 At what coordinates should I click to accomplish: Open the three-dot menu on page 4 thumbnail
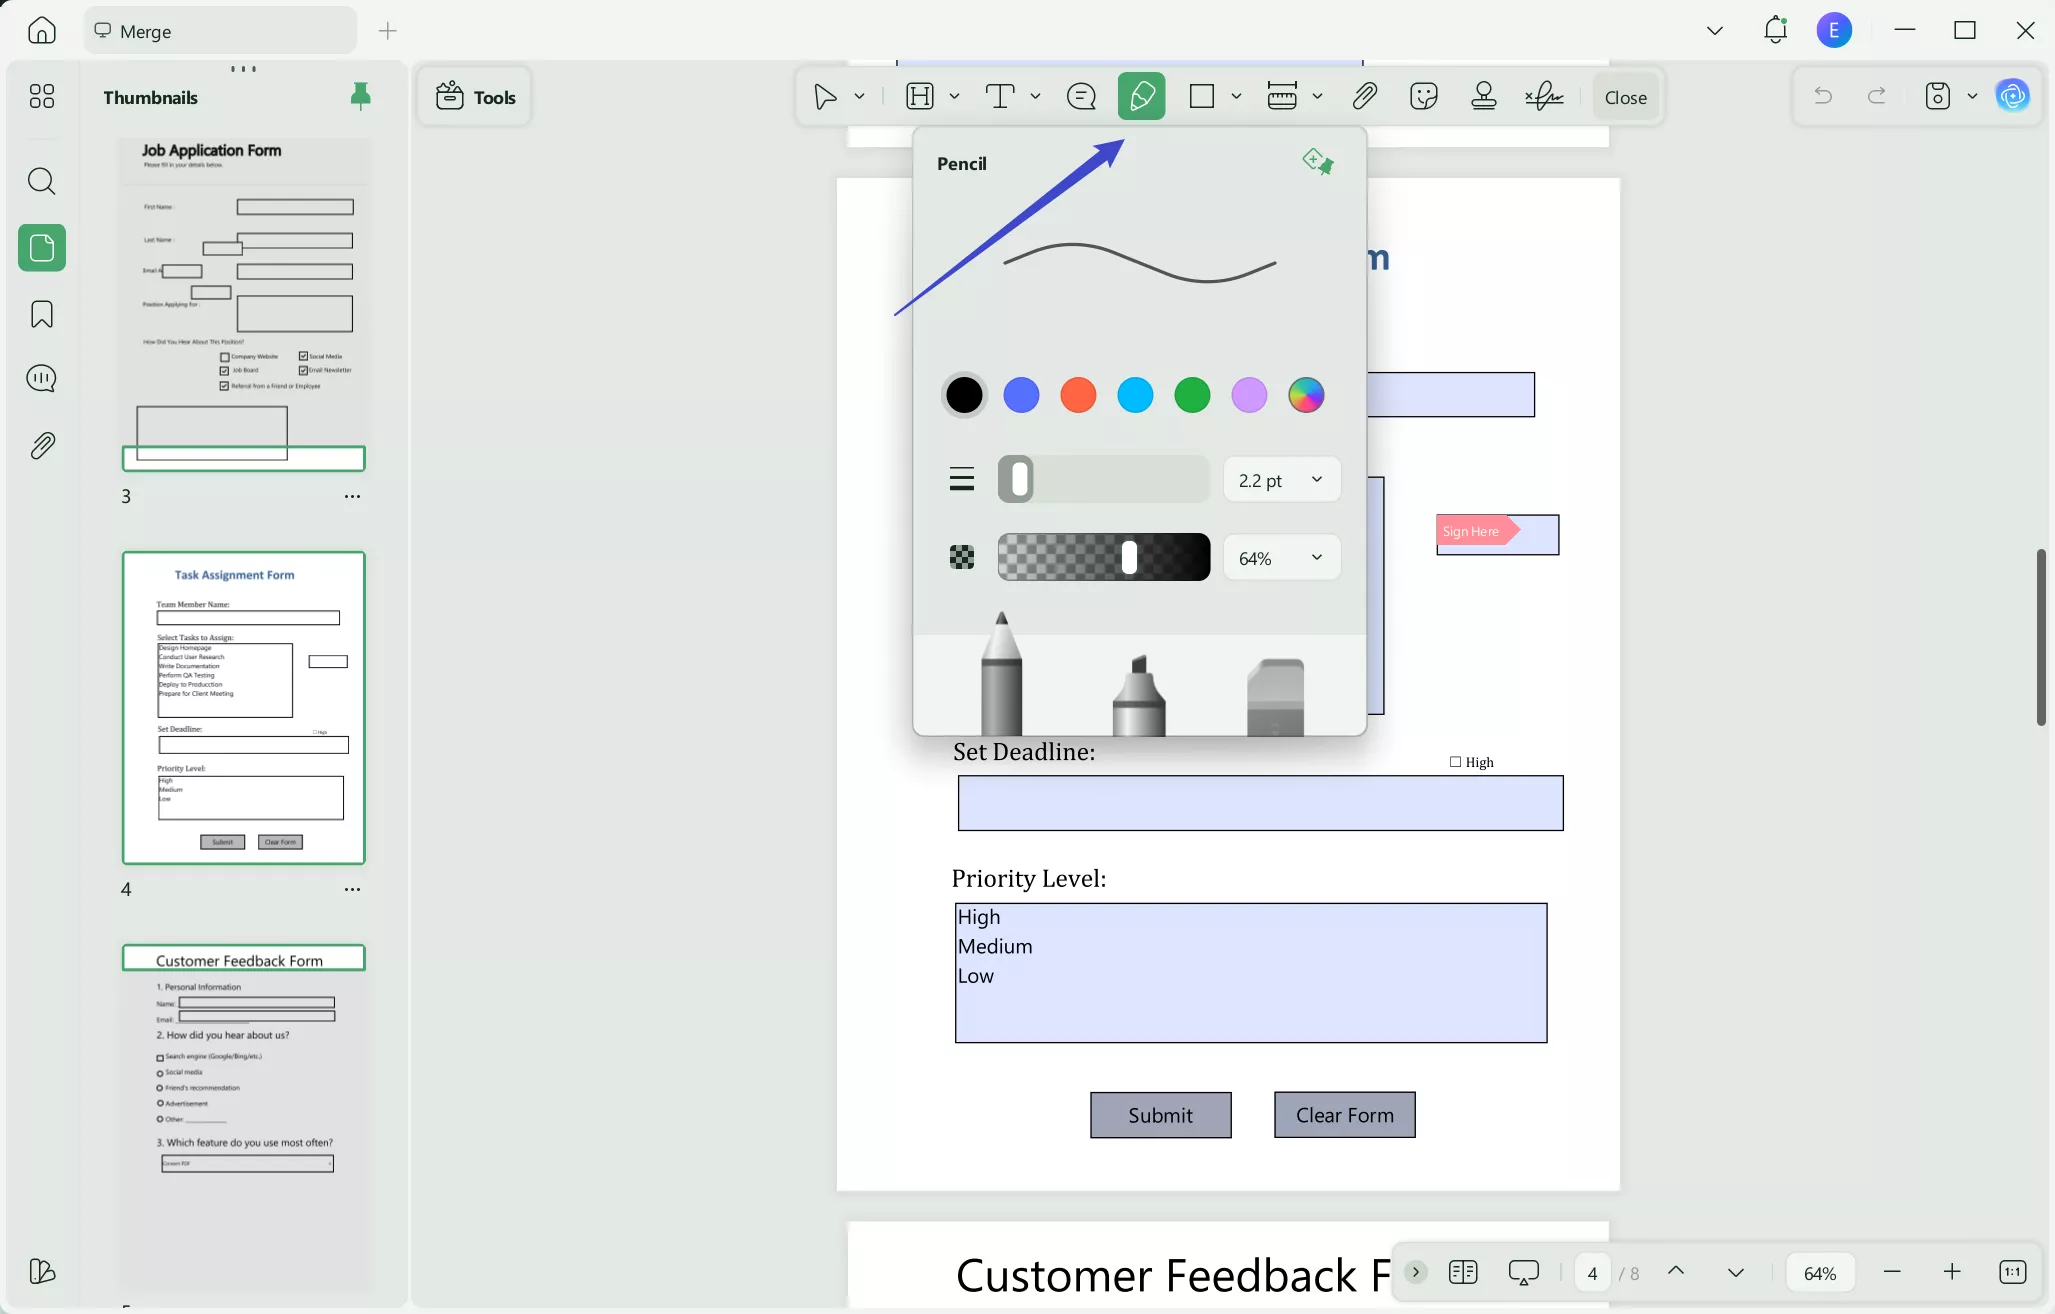[x=352, y=888]
